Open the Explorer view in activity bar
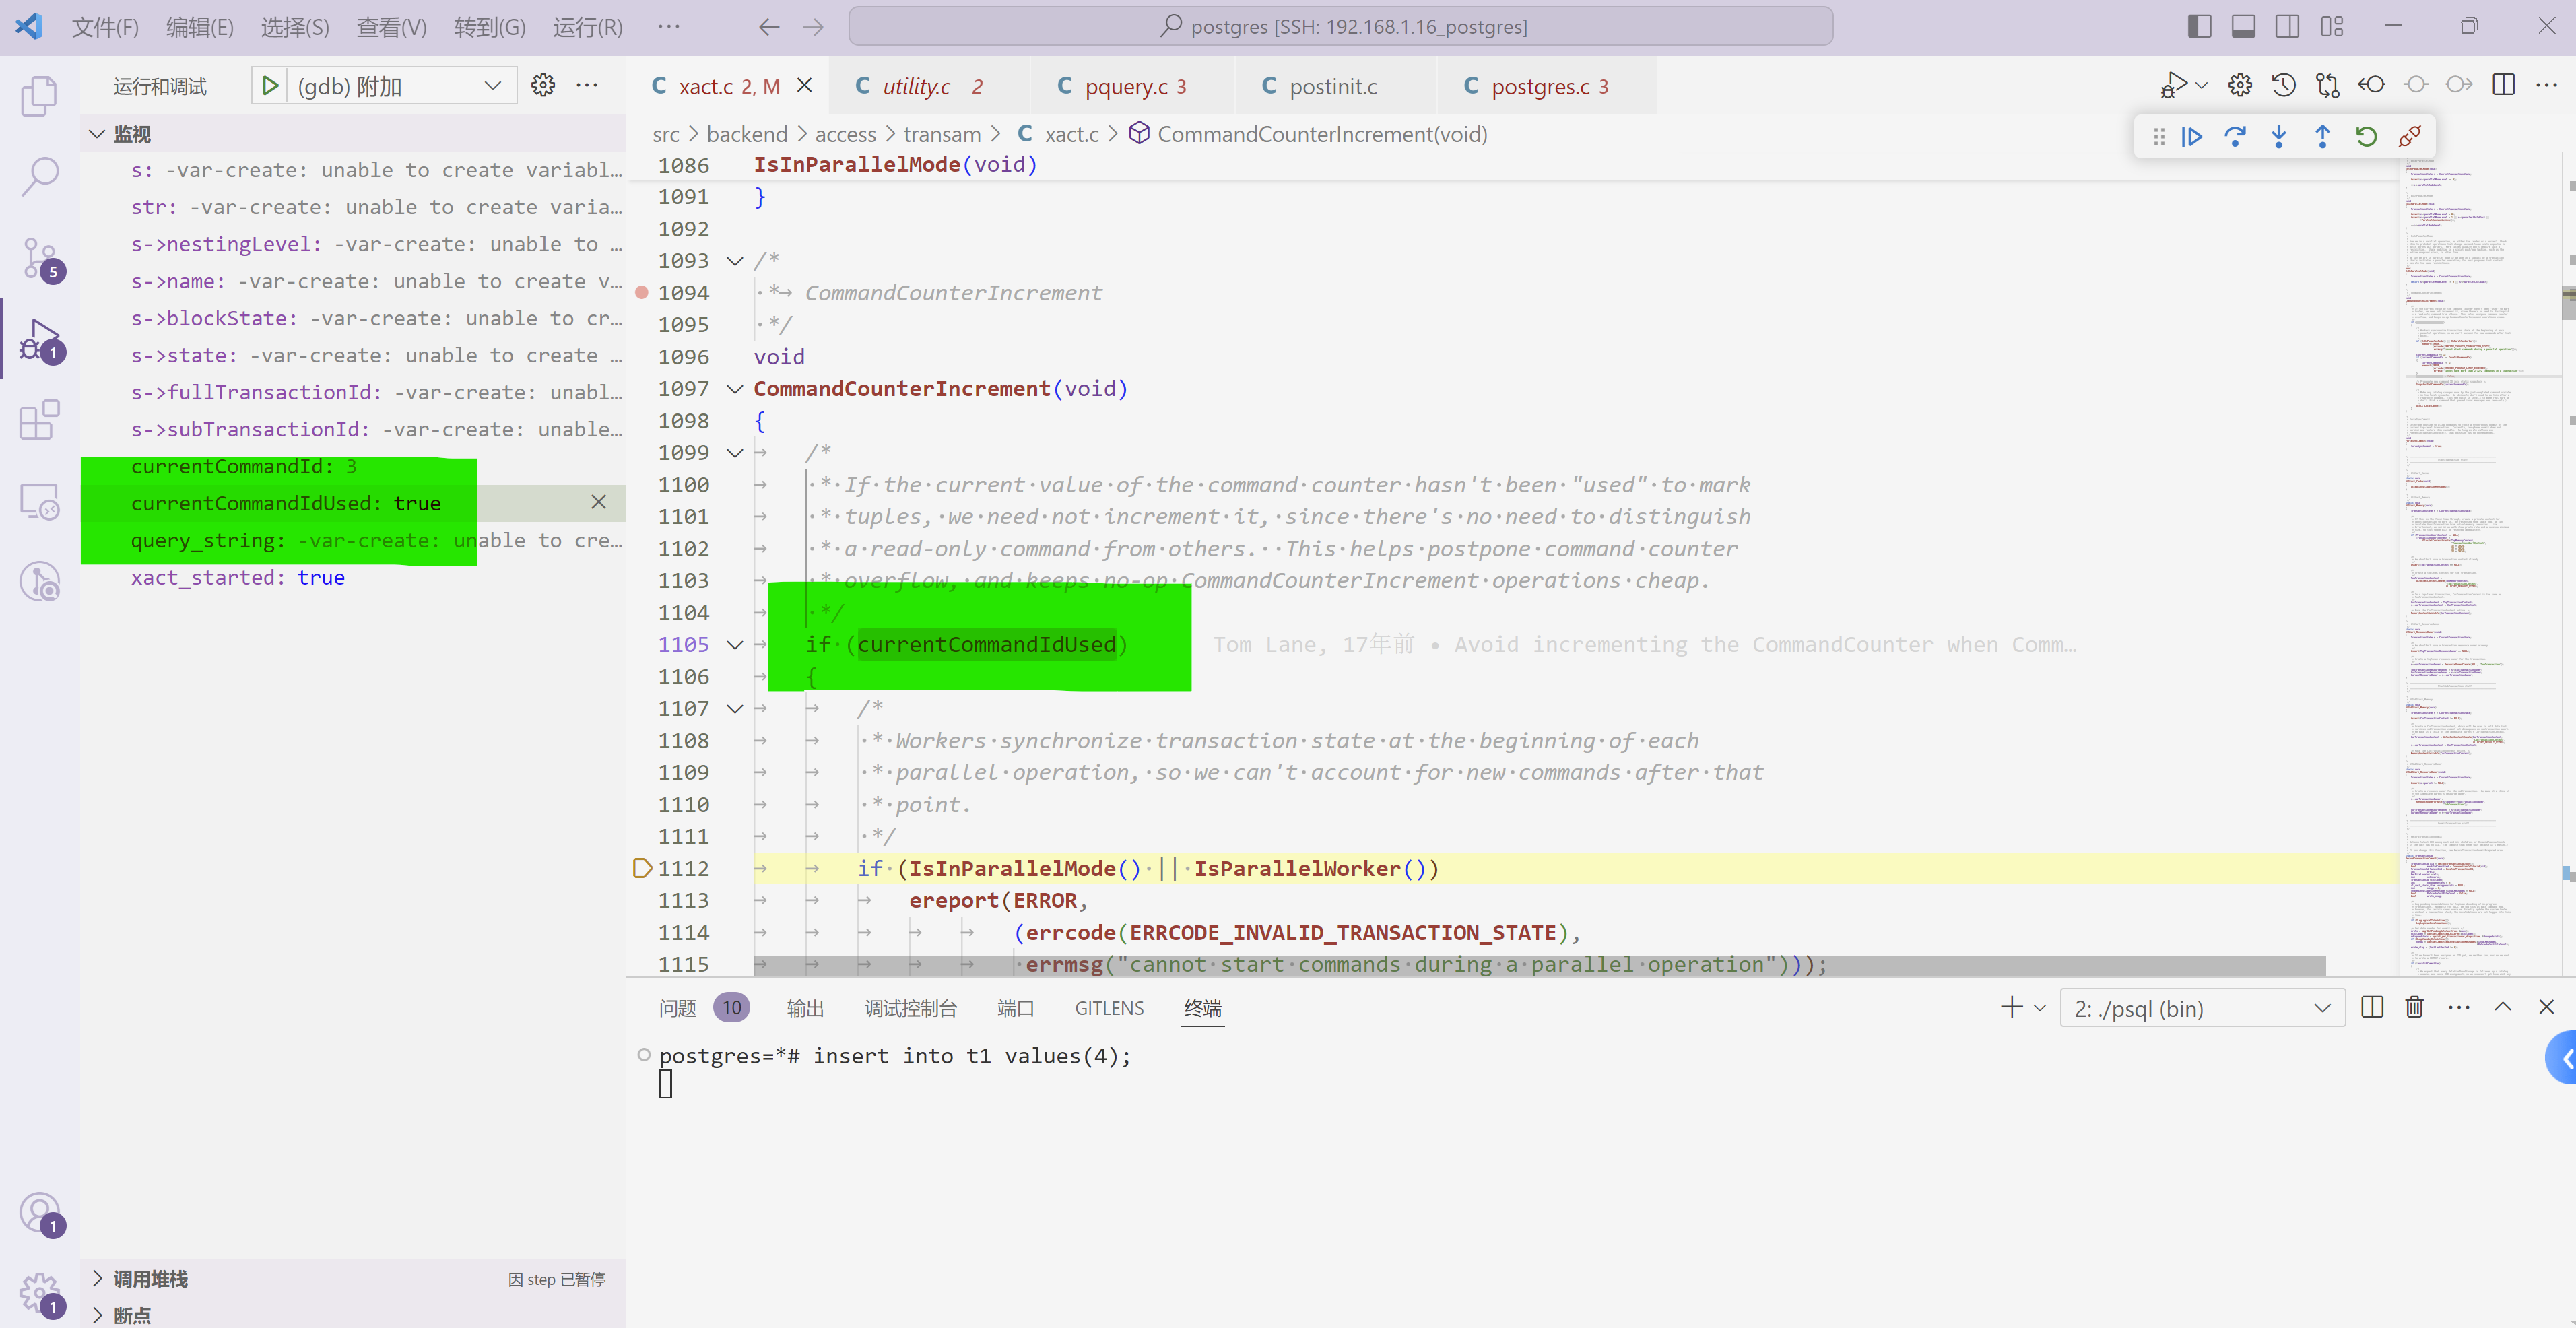 point(40,97)
